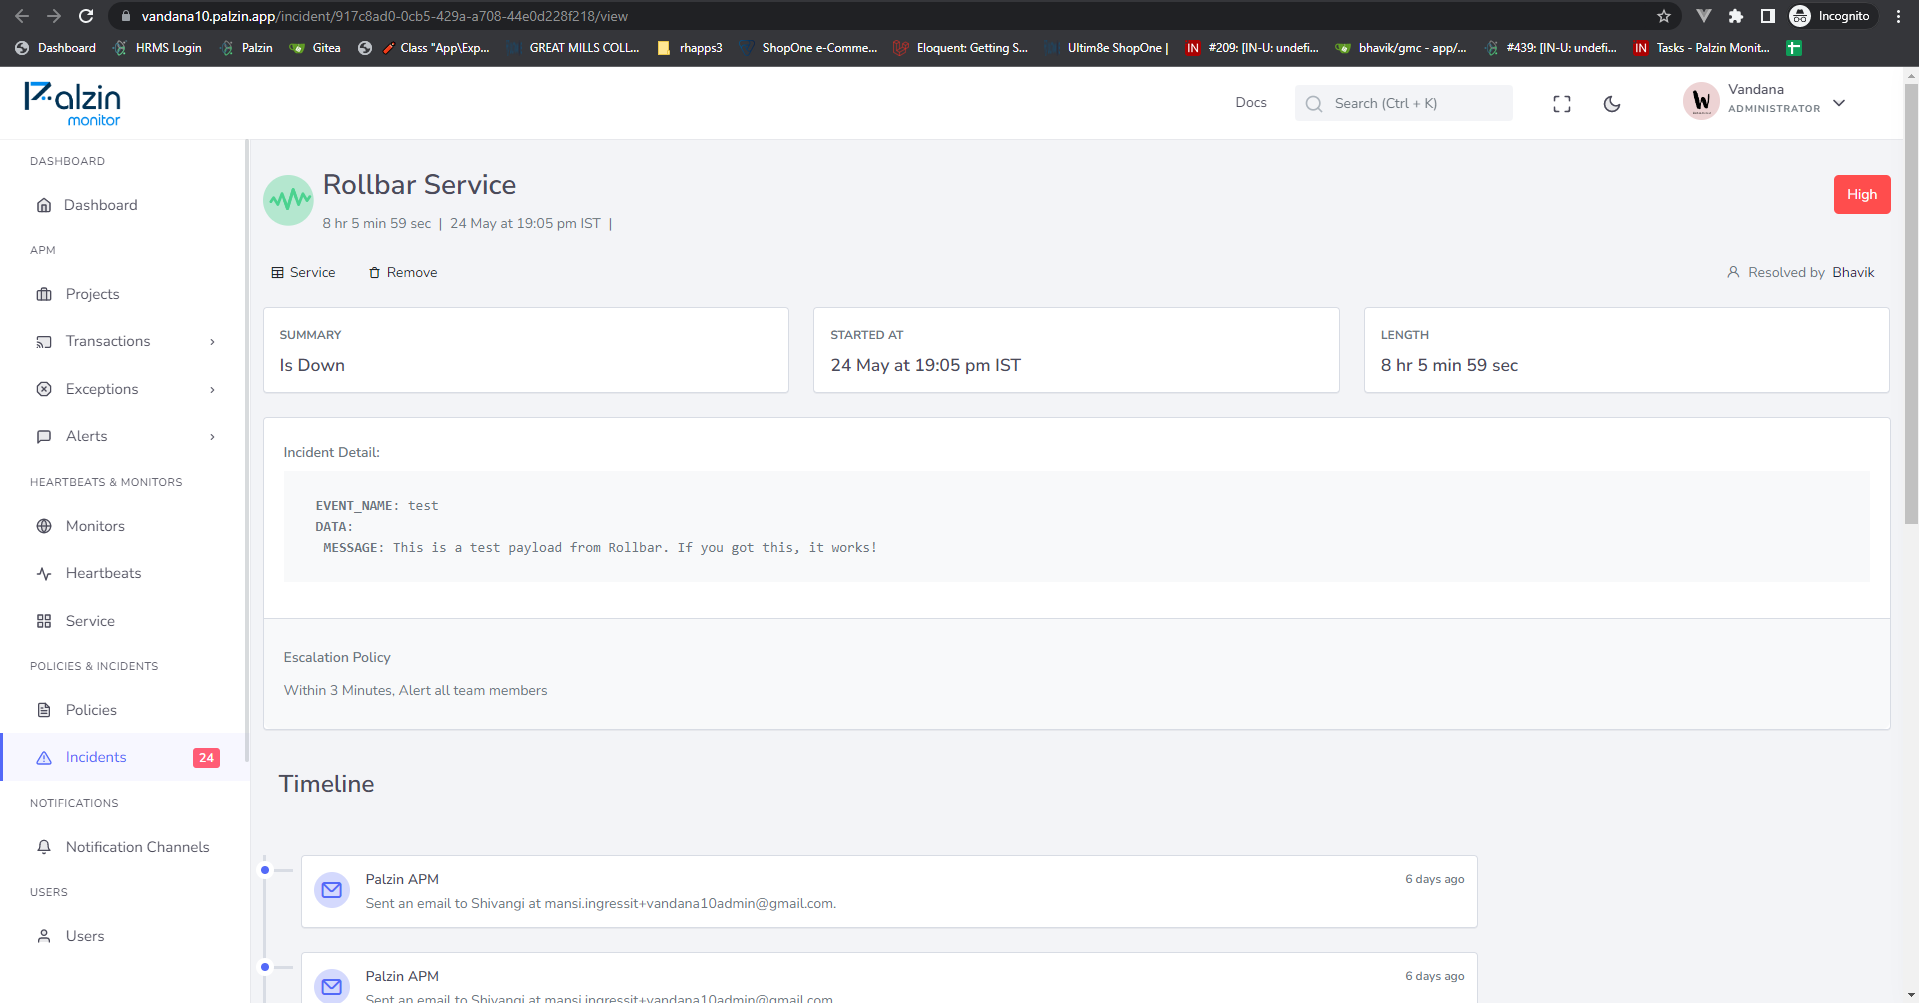Click the Notification Channels bell icon

[44, 847]
